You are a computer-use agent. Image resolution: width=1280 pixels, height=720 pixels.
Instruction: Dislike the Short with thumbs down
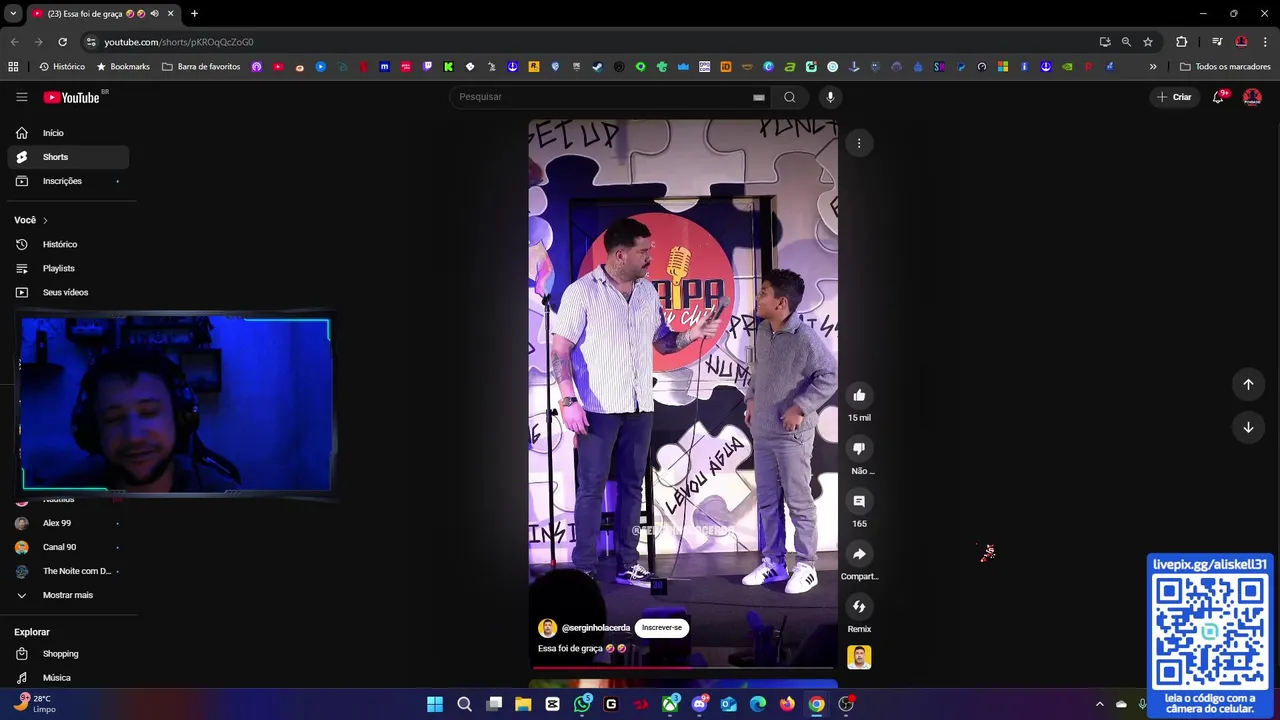click(859, 448)
